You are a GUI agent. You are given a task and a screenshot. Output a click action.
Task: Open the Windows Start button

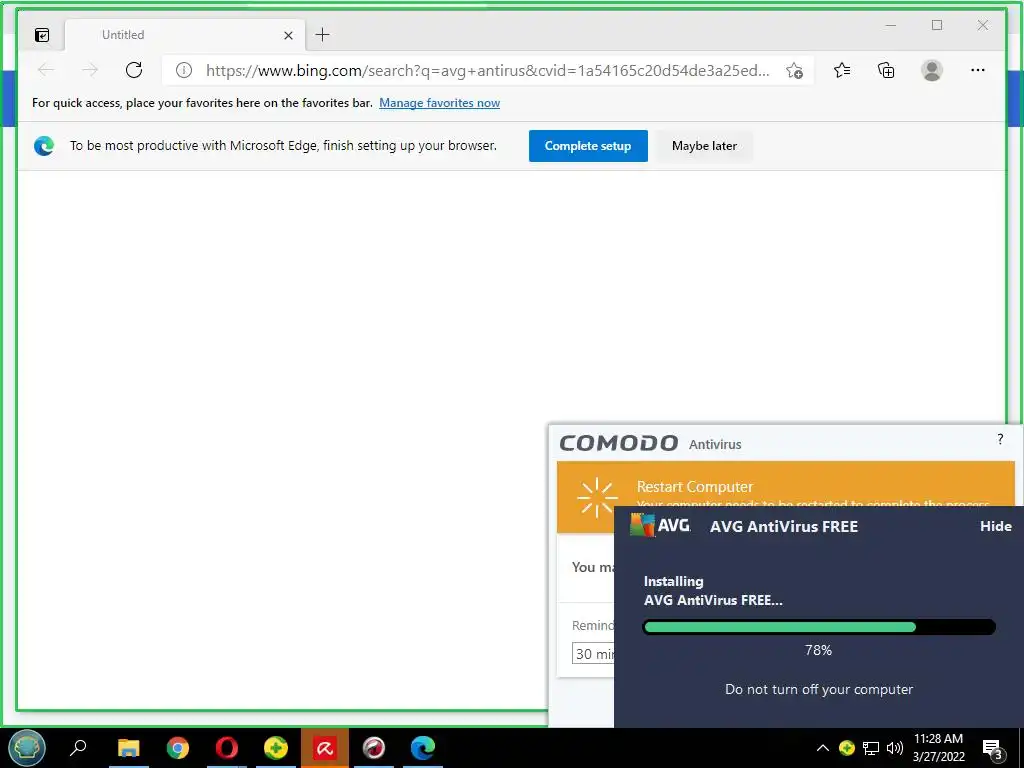click(27, 748)
